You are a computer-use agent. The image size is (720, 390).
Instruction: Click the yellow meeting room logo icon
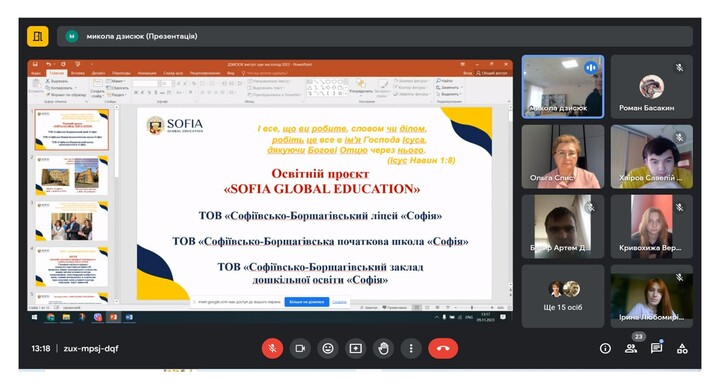(x=38, y=36)
